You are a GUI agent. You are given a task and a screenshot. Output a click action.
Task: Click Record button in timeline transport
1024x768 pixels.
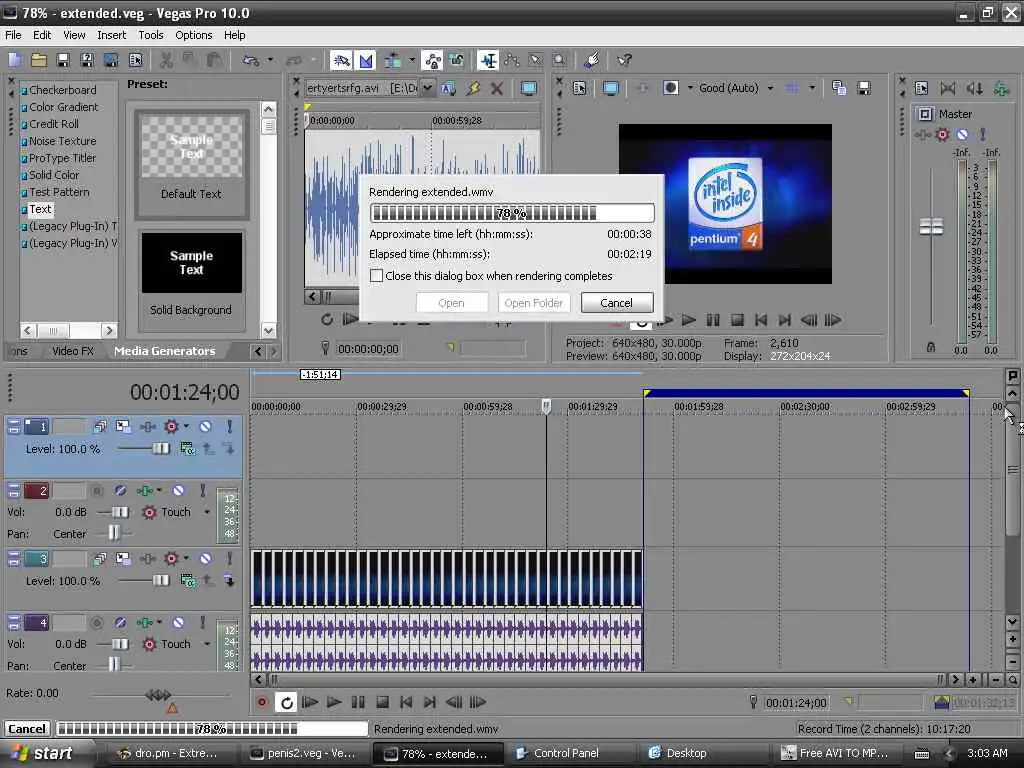pos(262,703)
